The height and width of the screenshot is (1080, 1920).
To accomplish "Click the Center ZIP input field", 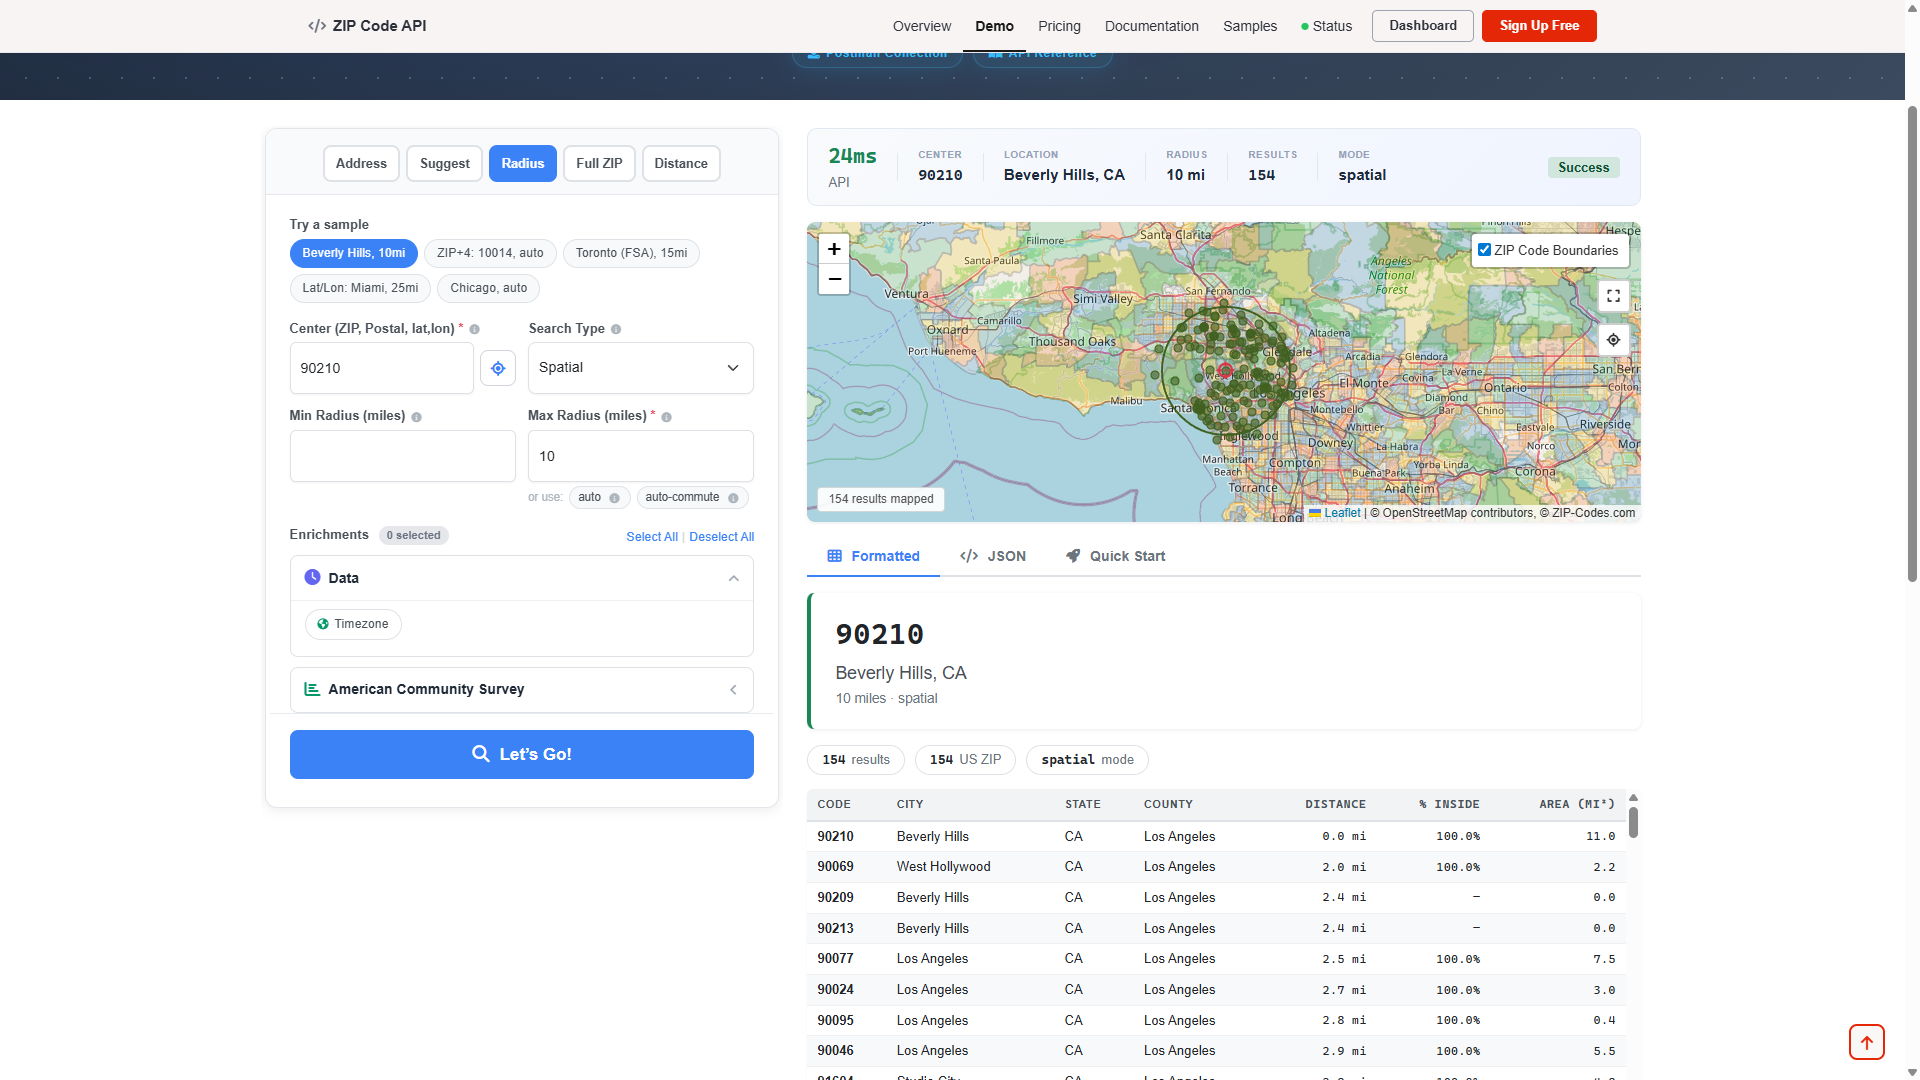I will coord(381,368).
